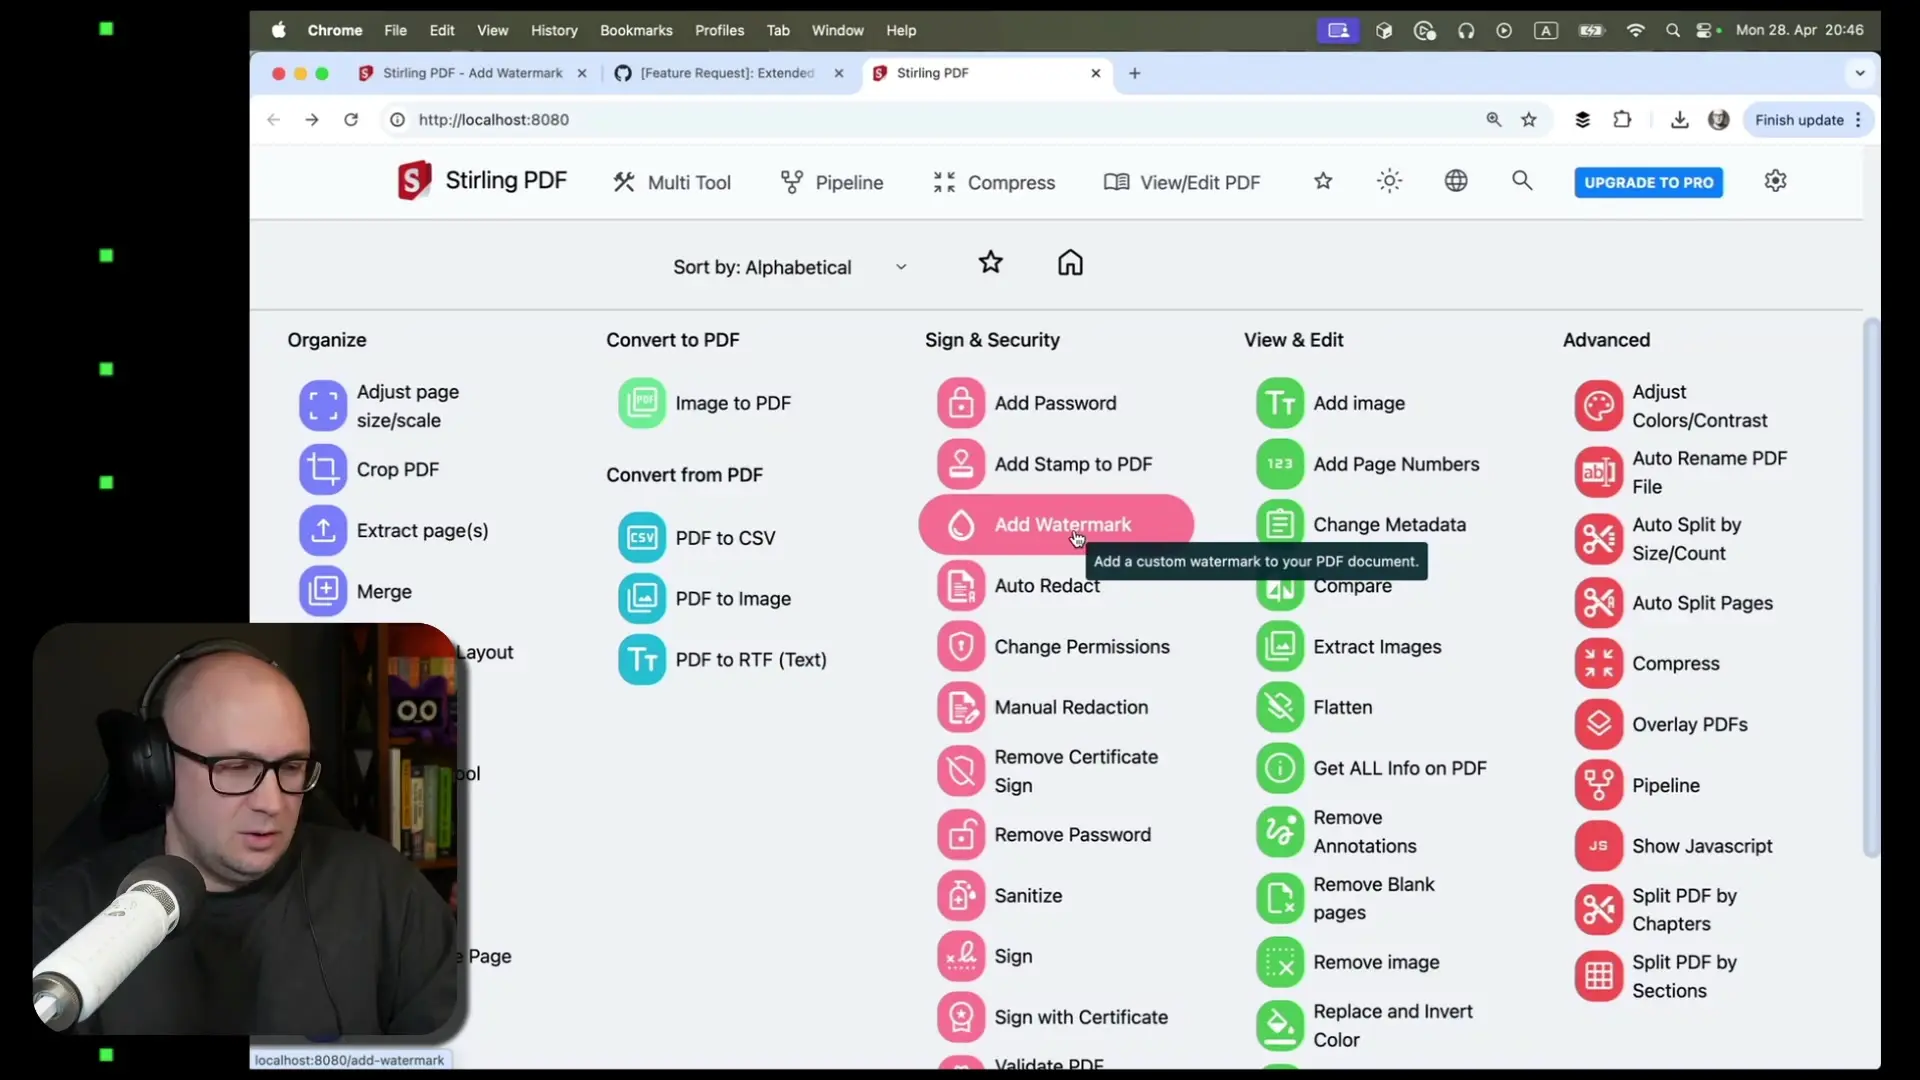Open the Multi Tool nav item
This screenshot has height=1080, width=1920.
click(x=672, y=182)
